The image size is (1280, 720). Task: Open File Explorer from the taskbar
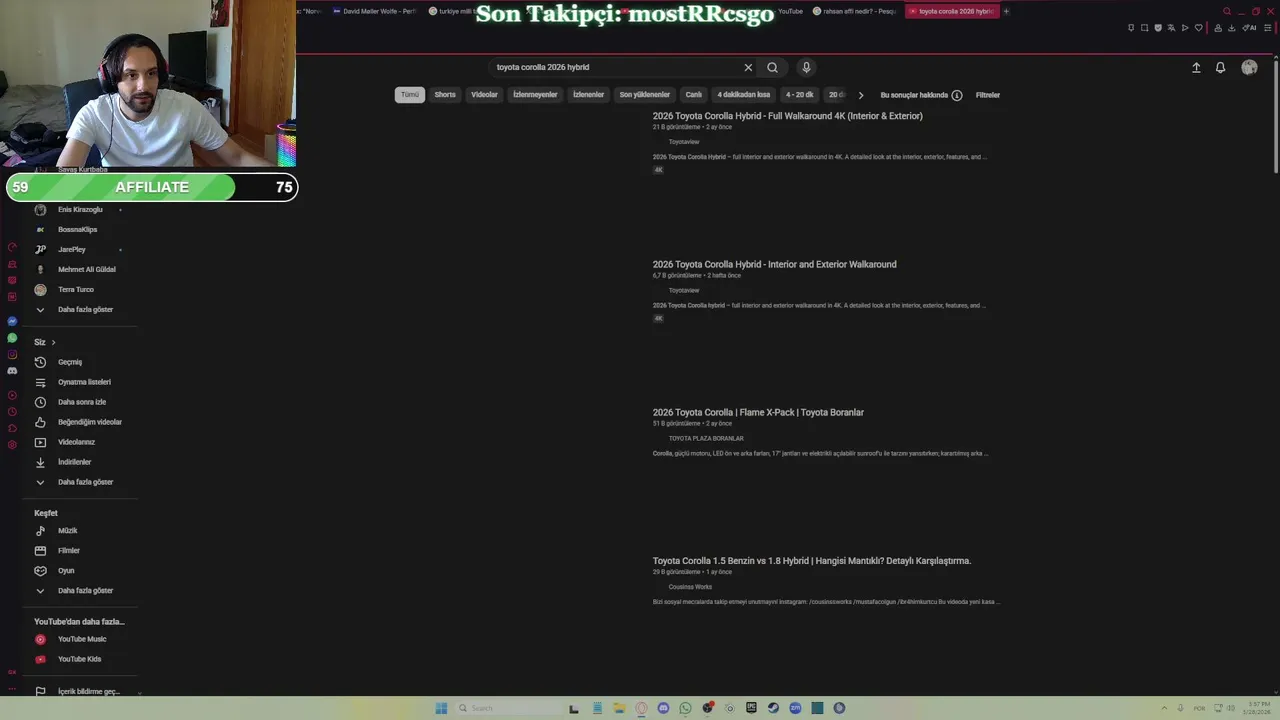(x=619, y=708)
